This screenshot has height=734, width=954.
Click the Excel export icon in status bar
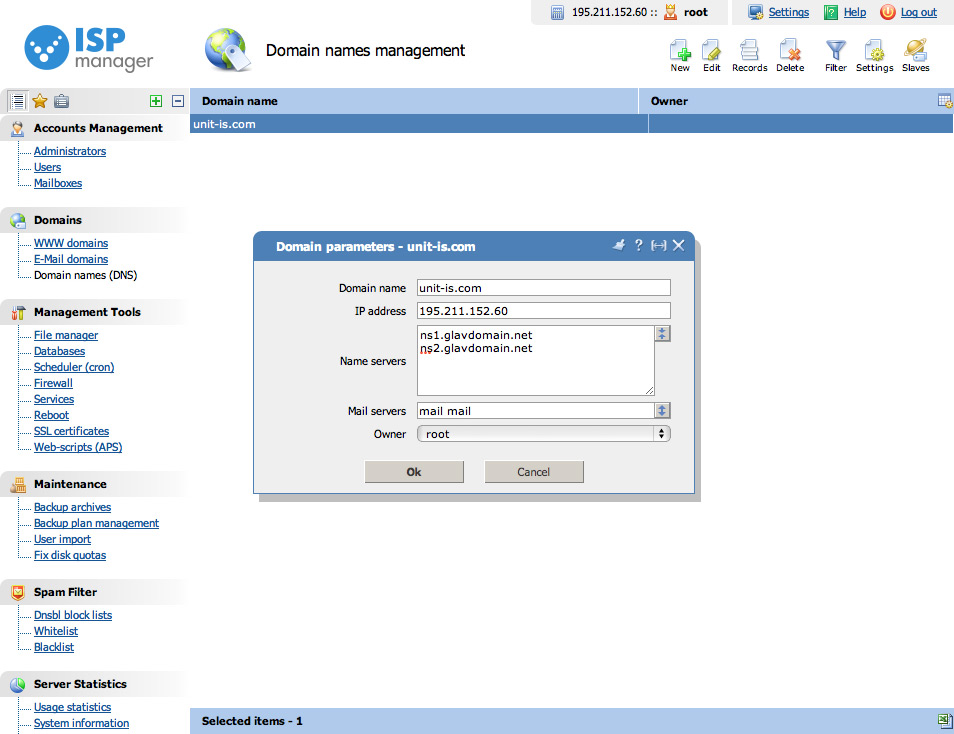(944, 721)
